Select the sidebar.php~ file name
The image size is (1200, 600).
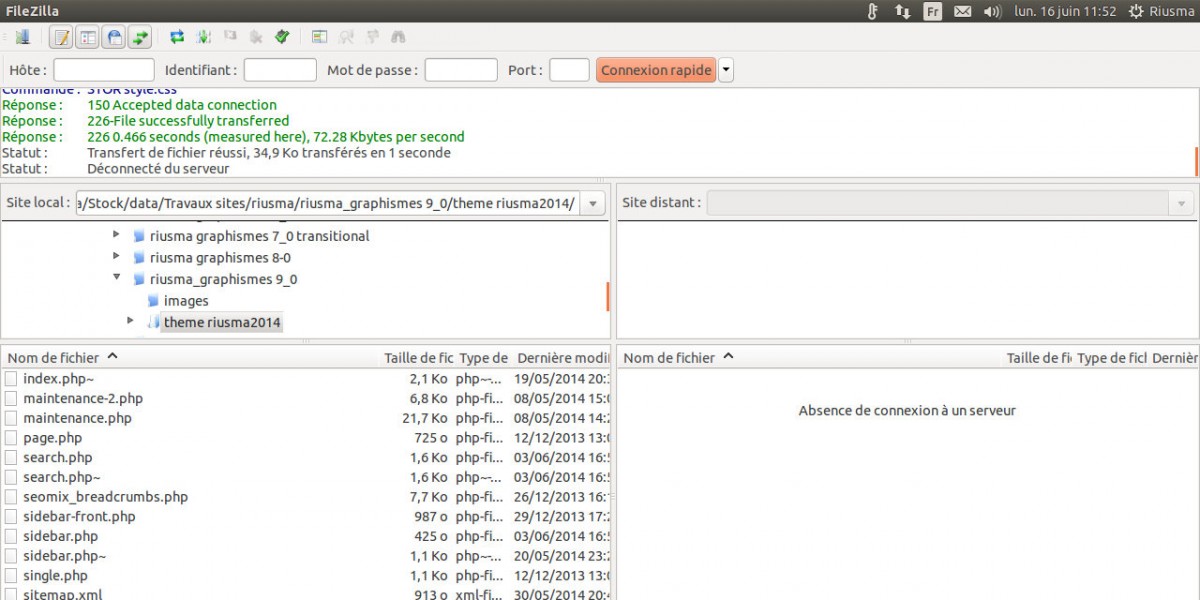(64, 556)
